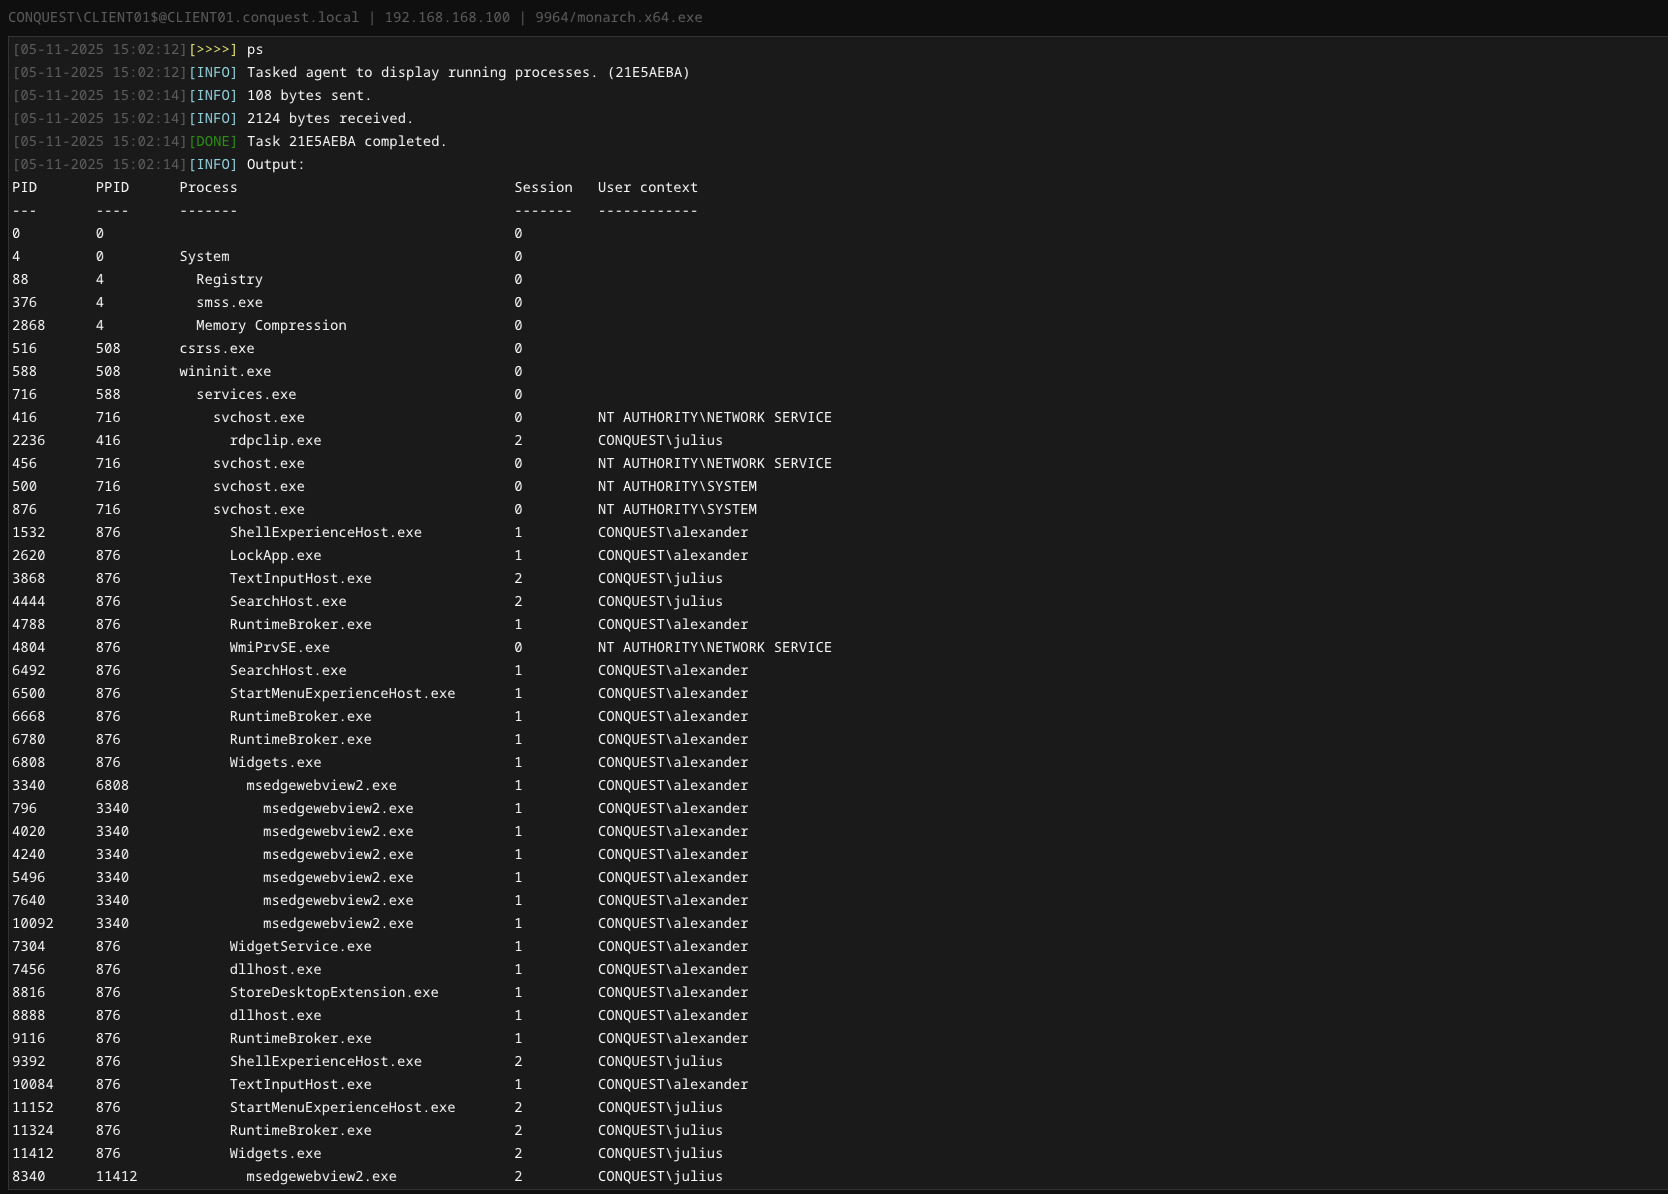Click the Registry process under System
1668x1194 pixels.
click(x=230, y=279)
